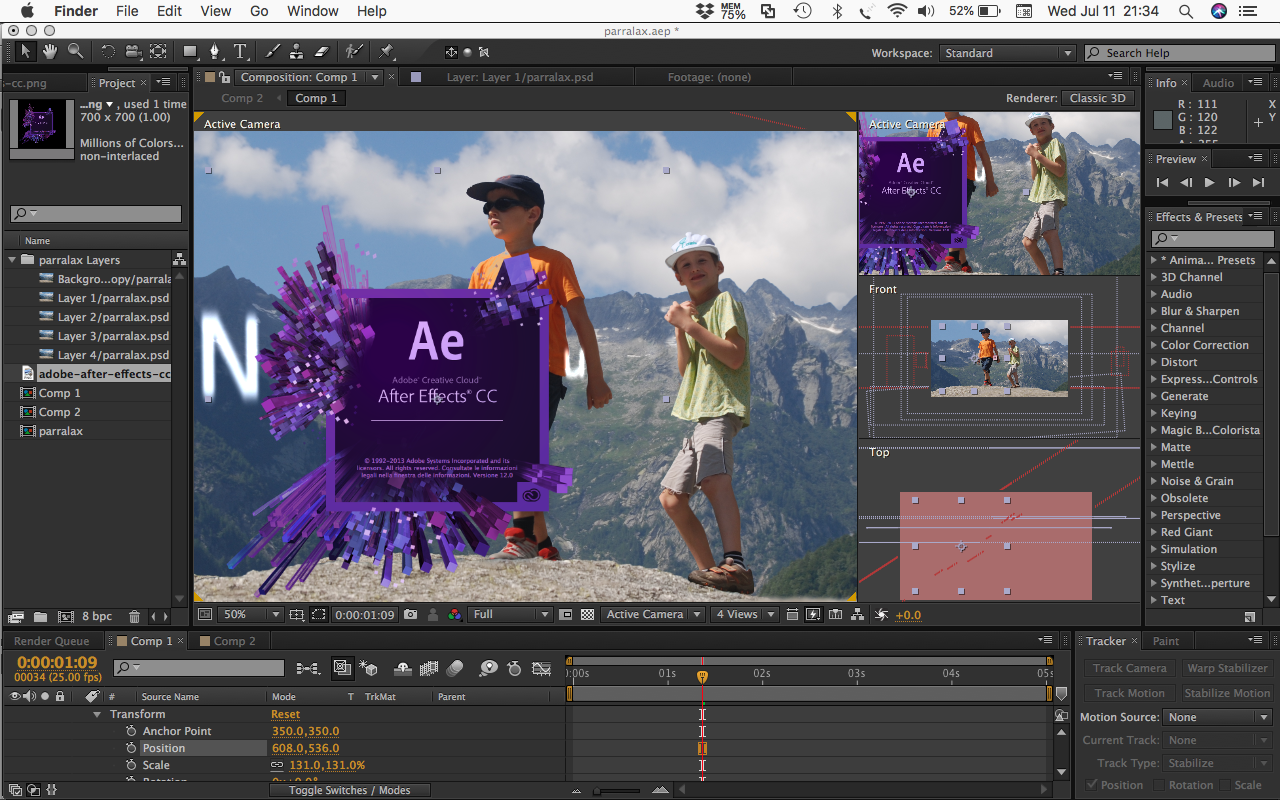Select the Rectangle shape tool
This screenshot has width=1280, height=800.
[190, 51]
